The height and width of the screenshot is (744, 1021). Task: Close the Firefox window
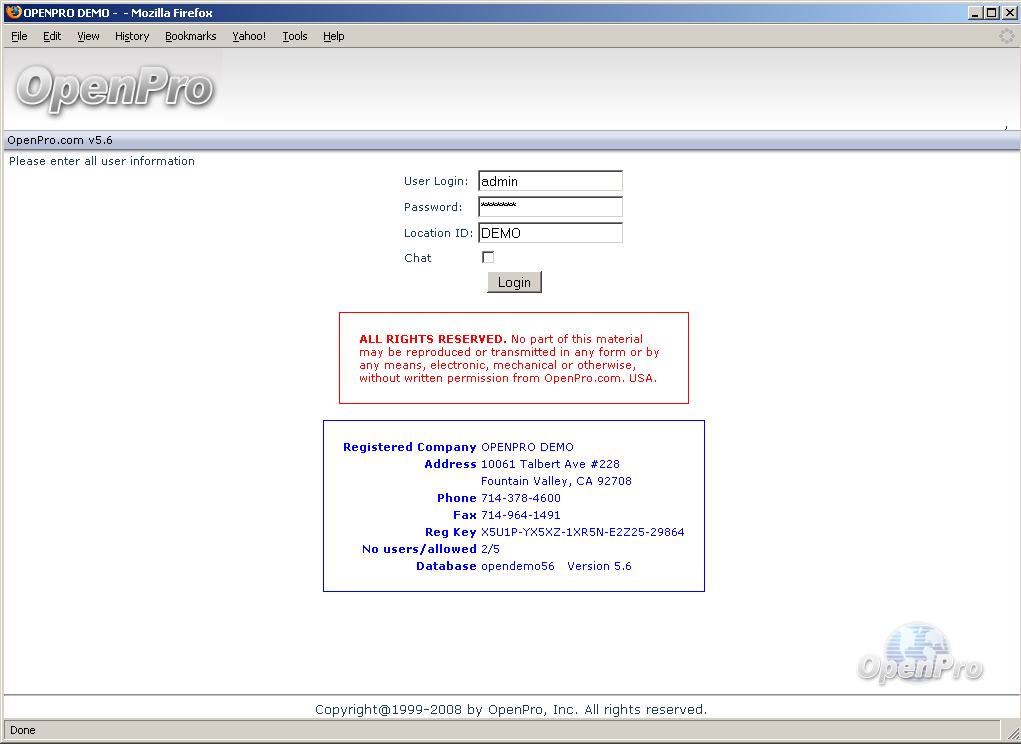(1008, 13)
